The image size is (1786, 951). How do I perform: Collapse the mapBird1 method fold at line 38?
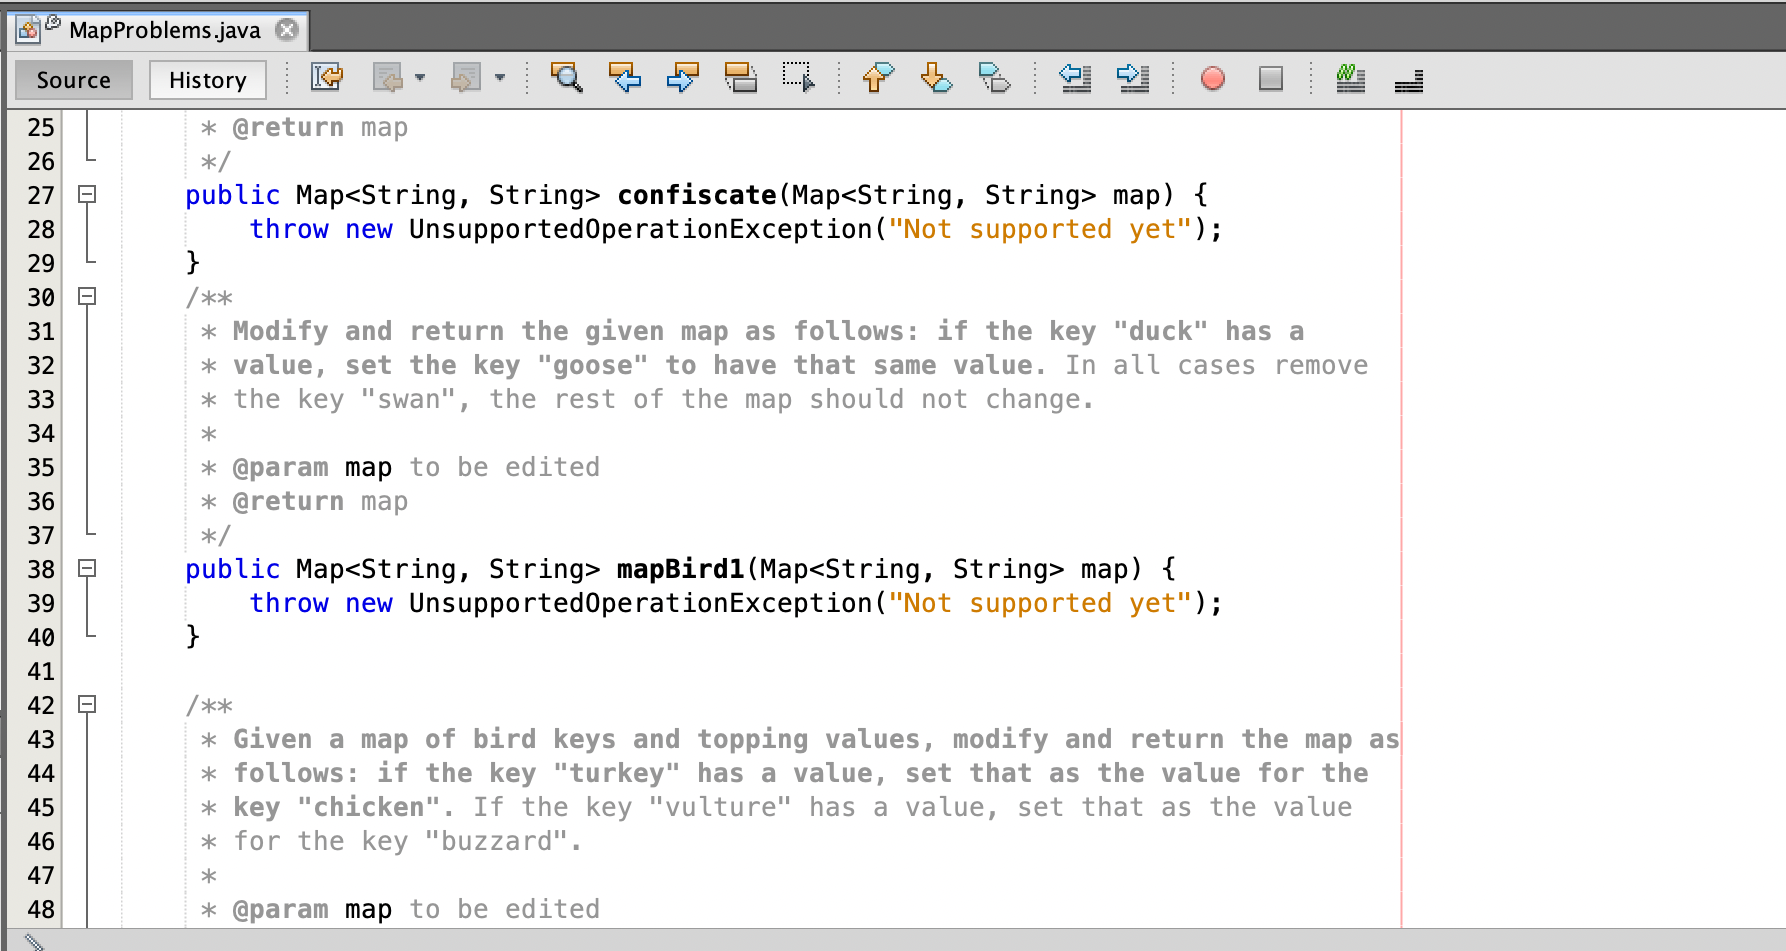pyautogui.click(x=88, y=568)
